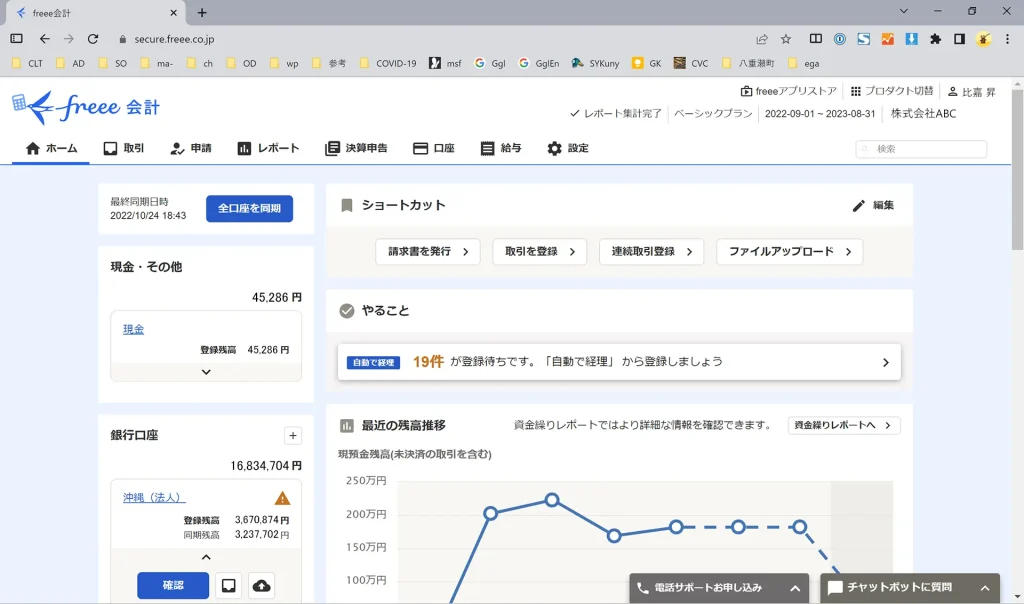The width and height of the screenshot is (1024, 604).
Task: Expand the 電話サポートお申し込み panel
Action: click(x=795, y=588)
